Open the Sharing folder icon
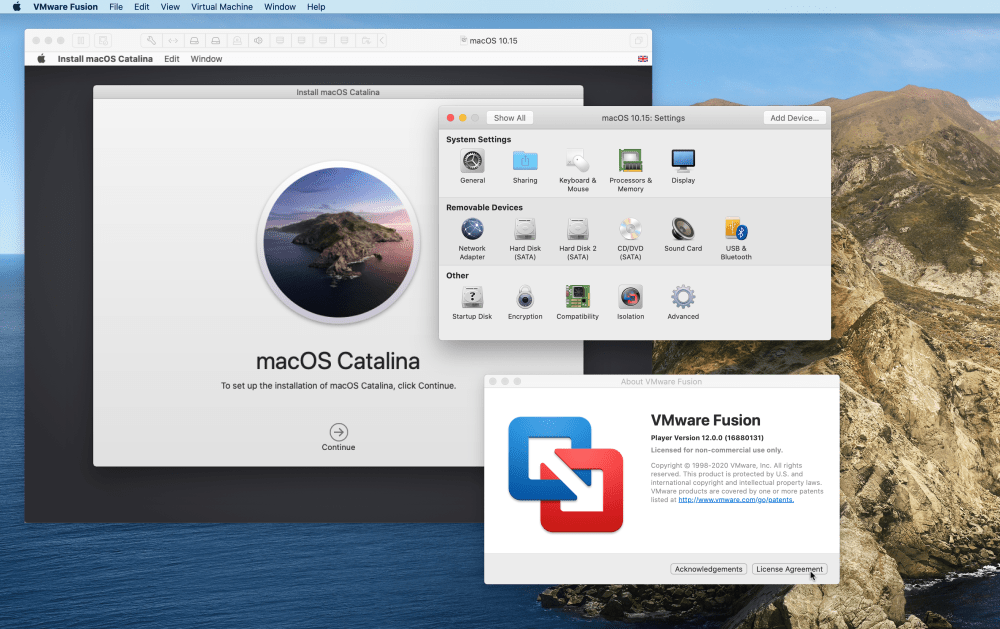 click(x=524, y=162)
